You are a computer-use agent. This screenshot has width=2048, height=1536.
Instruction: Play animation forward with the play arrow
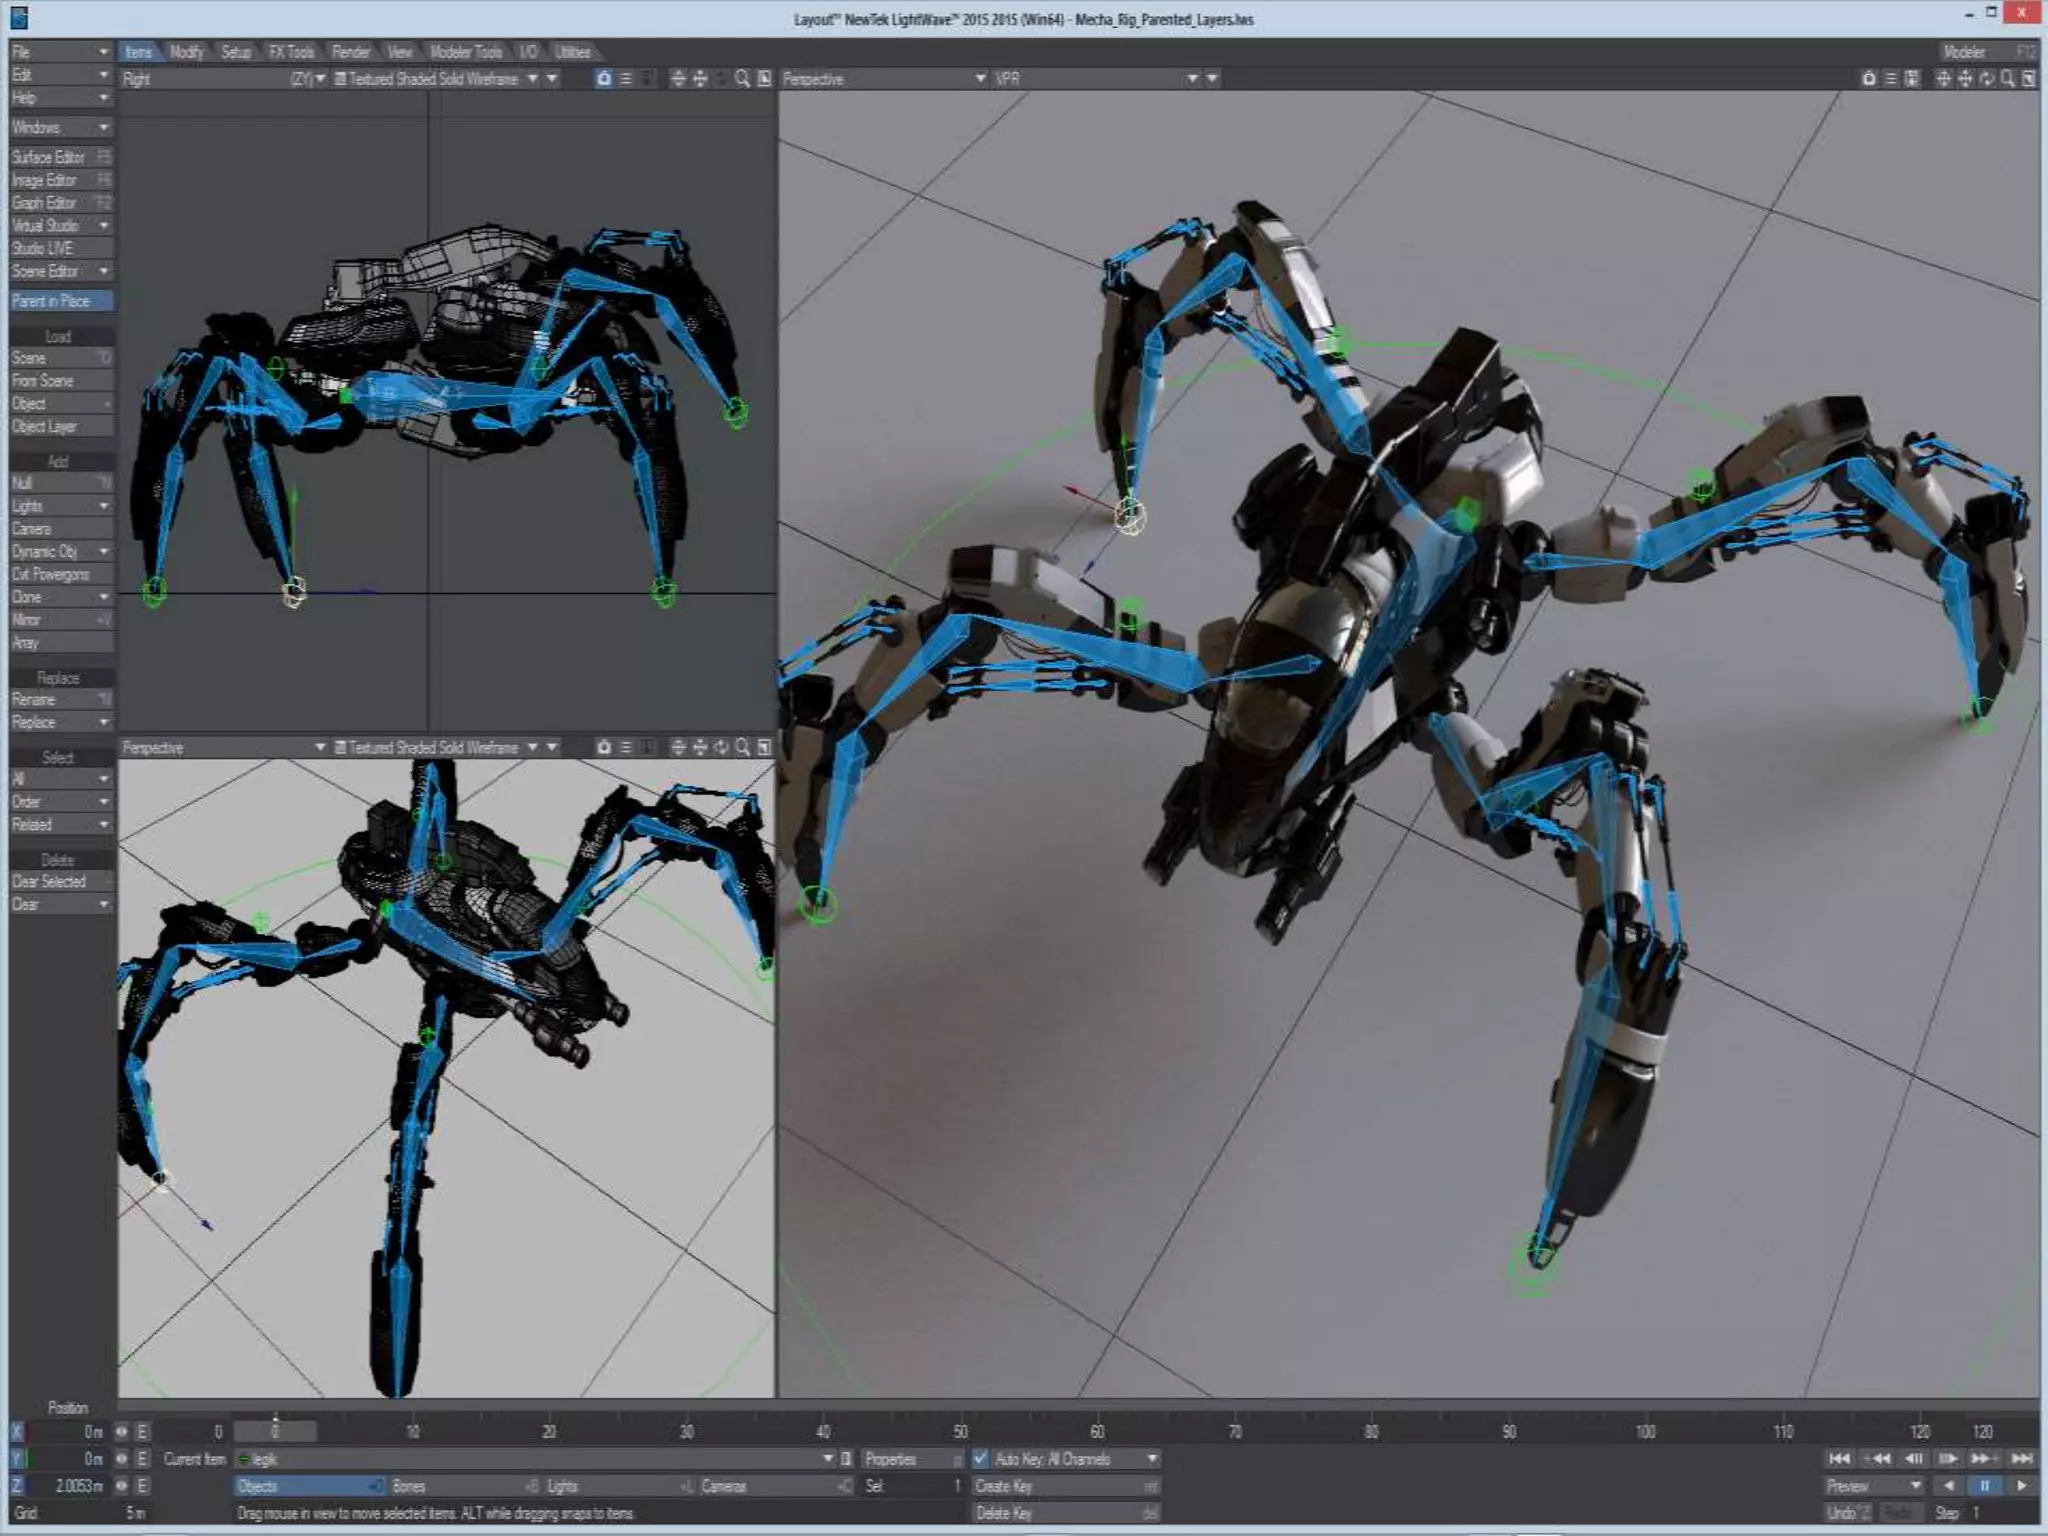tap(2021, 1486)
